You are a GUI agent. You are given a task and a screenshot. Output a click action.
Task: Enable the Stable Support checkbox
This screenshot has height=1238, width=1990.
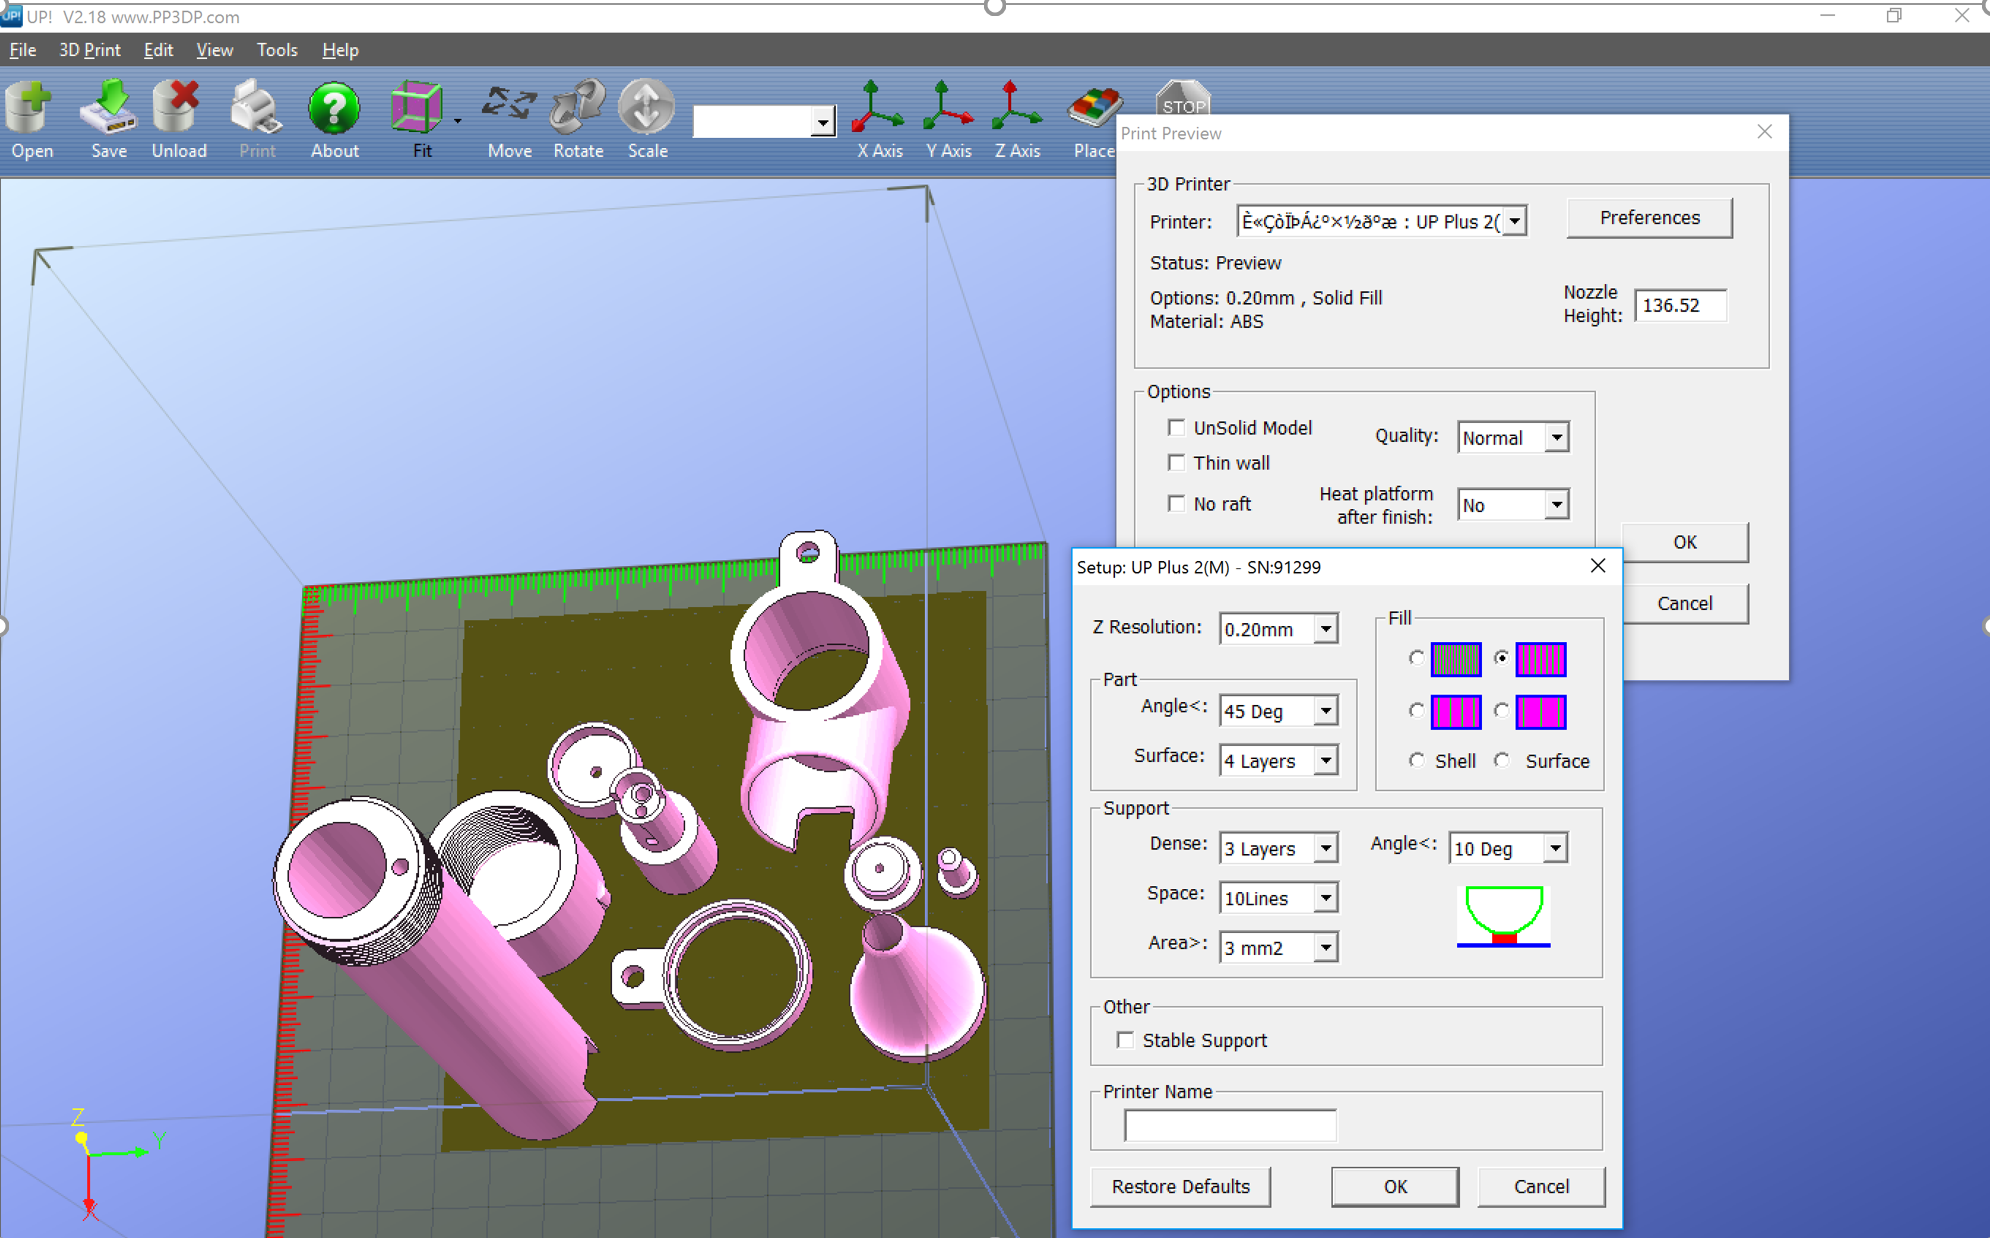click(1126, 1040)
